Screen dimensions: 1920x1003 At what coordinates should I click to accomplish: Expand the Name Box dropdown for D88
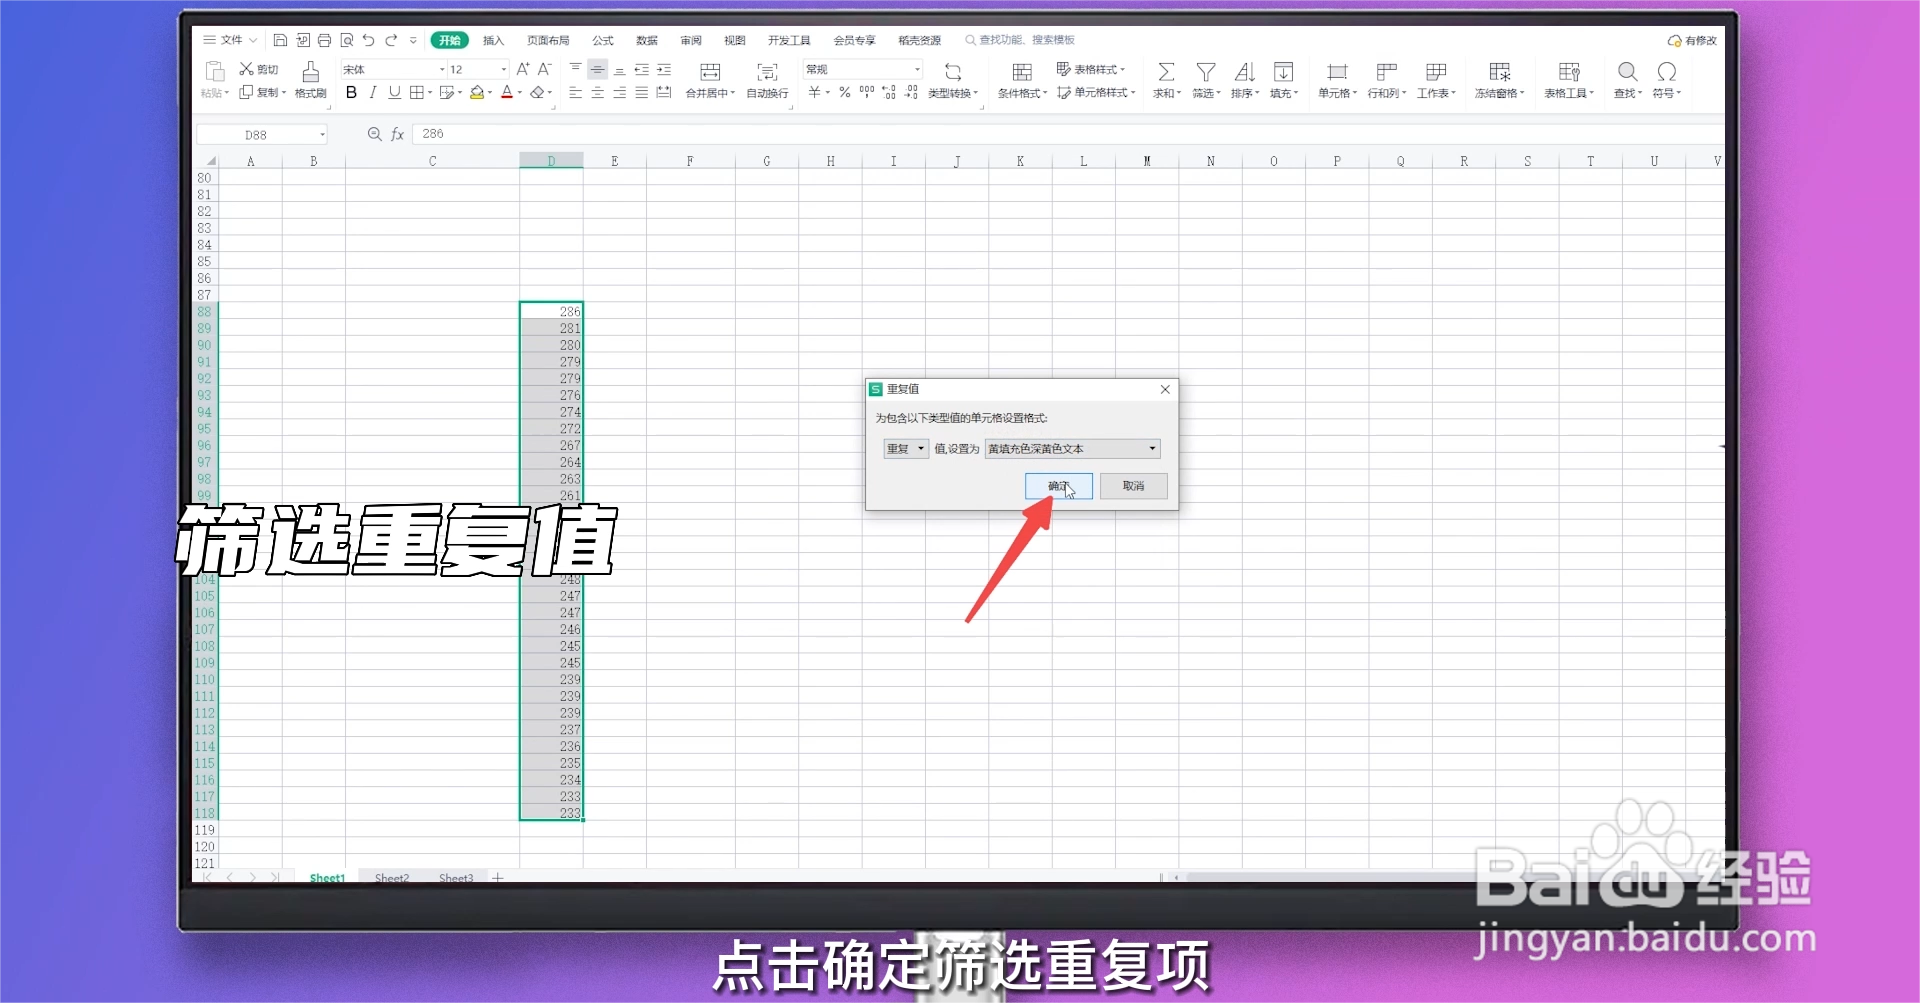click(x=322, y=134)
